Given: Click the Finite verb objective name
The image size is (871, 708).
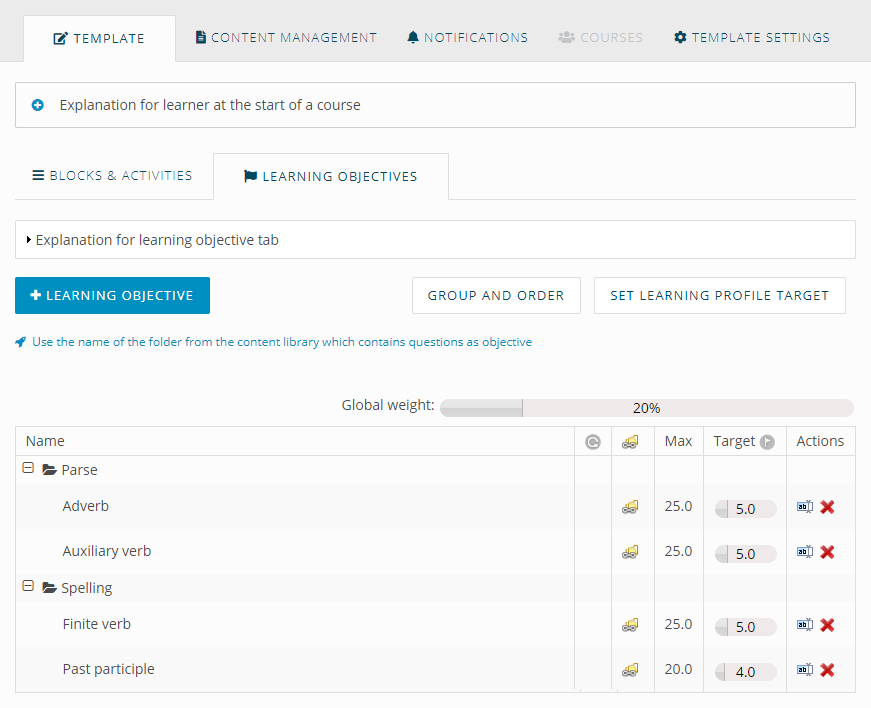Looking at the screenshot, I should (x=97, y=624).
